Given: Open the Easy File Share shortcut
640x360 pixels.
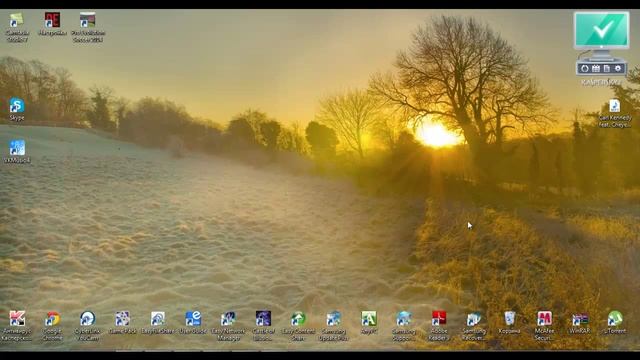Looking at the screenshot, I should pos(158,322).
